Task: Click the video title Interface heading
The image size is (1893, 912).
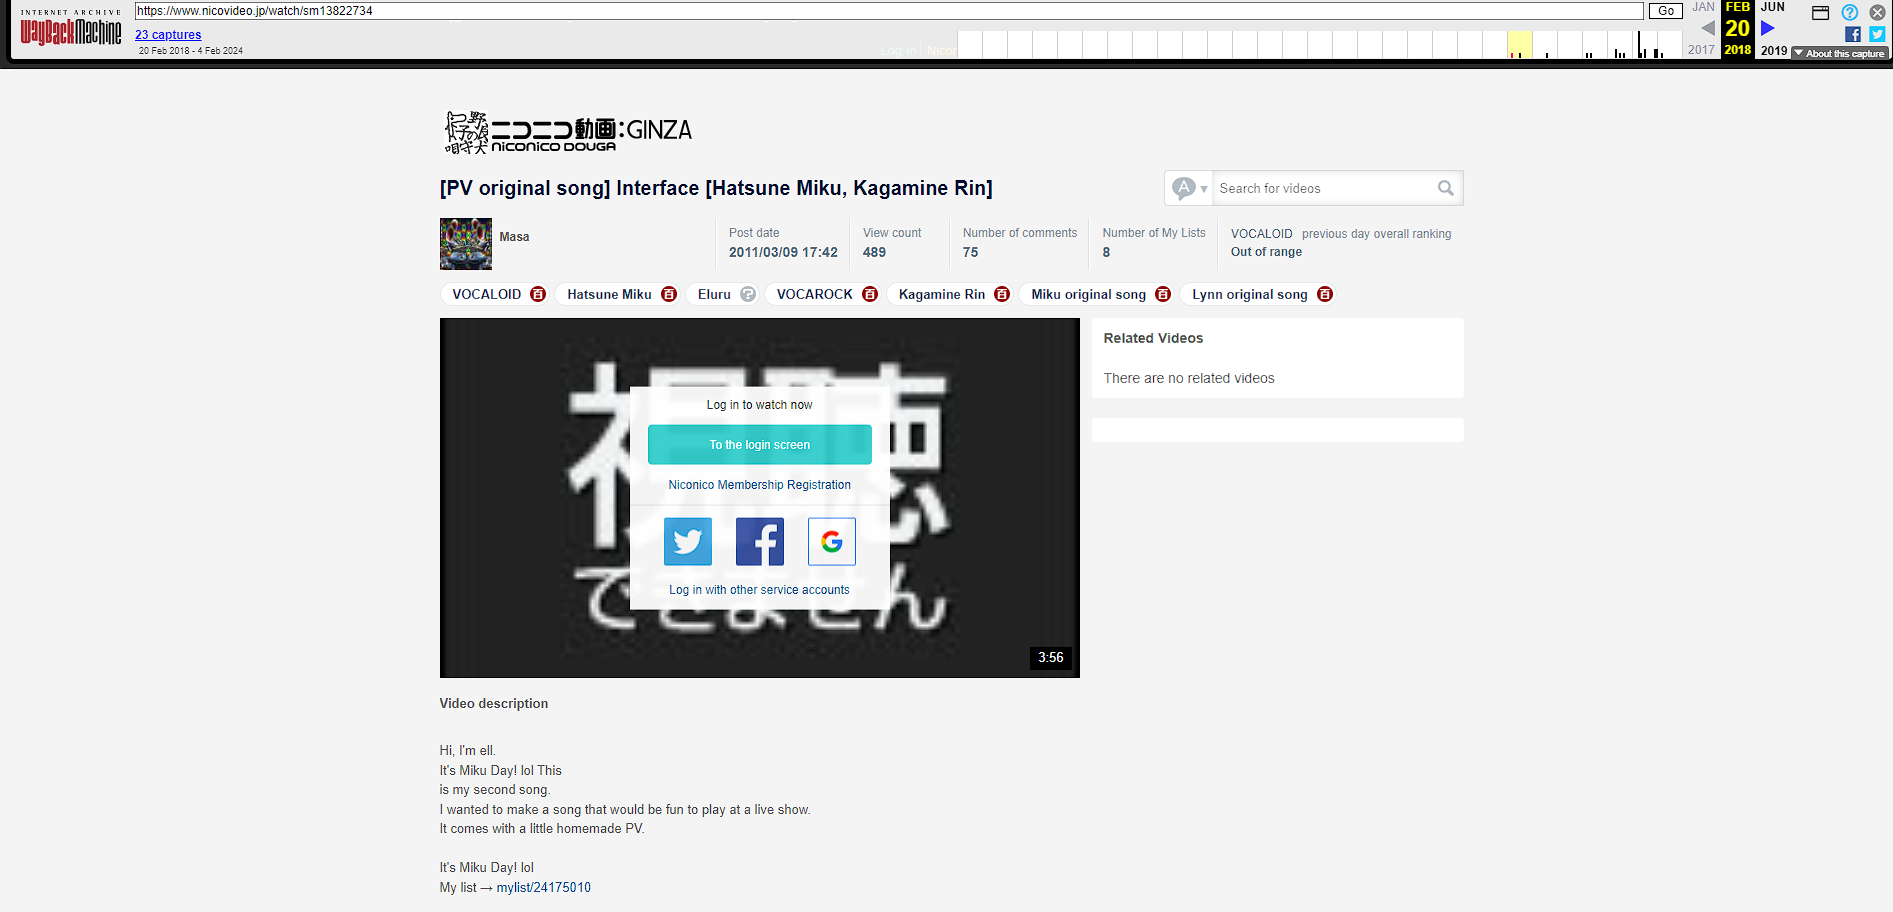Action: (716, 188)
